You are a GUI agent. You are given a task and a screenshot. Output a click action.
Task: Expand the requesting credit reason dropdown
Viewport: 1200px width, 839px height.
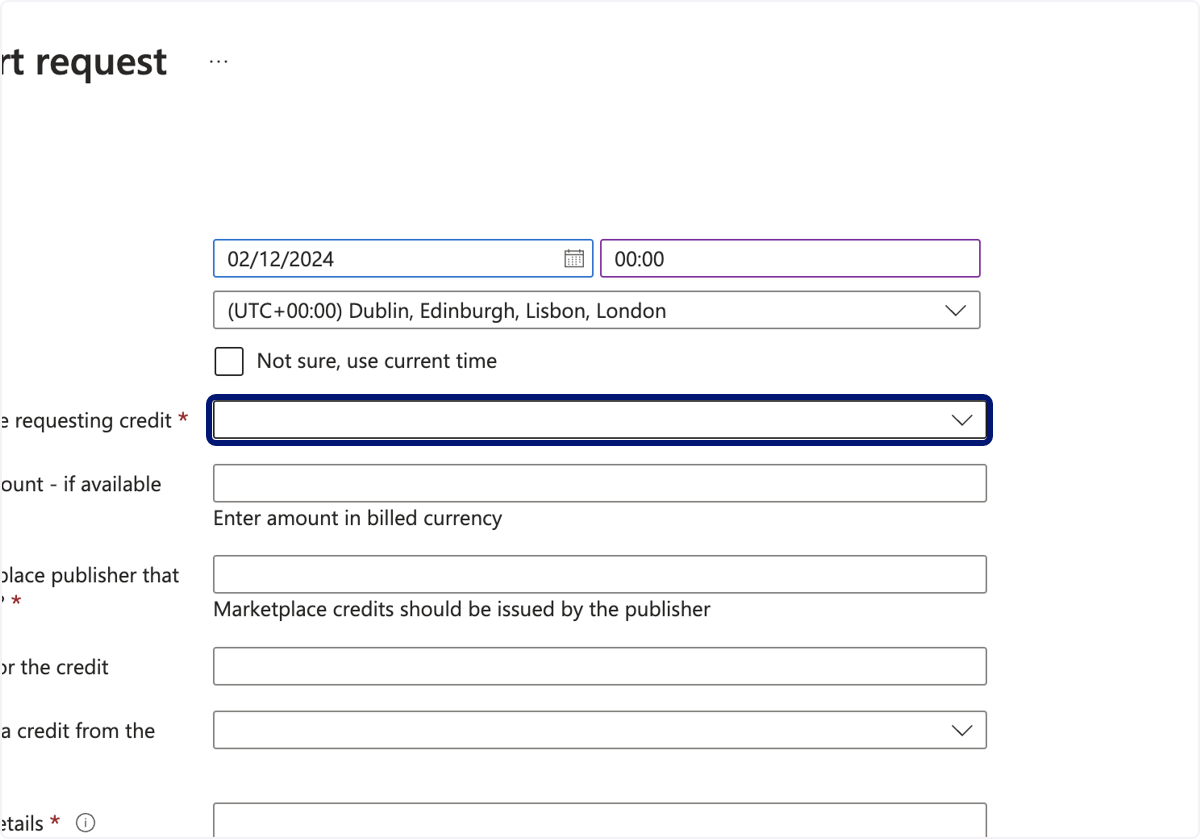click(x=600, y=420)
